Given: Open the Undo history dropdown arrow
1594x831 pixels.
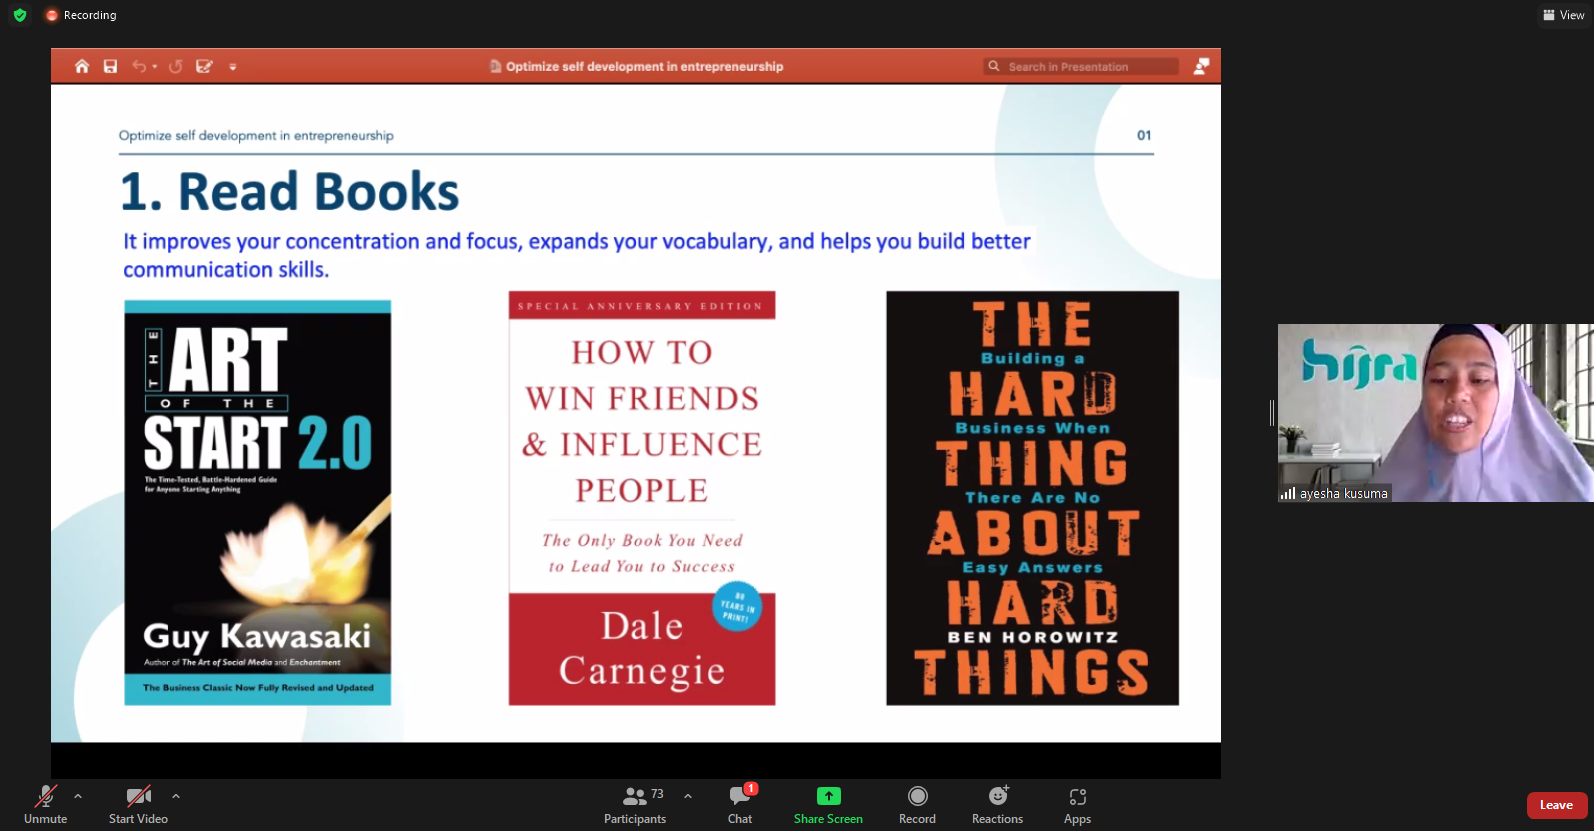Looking at the screenshot, I should tap(155, 67).
